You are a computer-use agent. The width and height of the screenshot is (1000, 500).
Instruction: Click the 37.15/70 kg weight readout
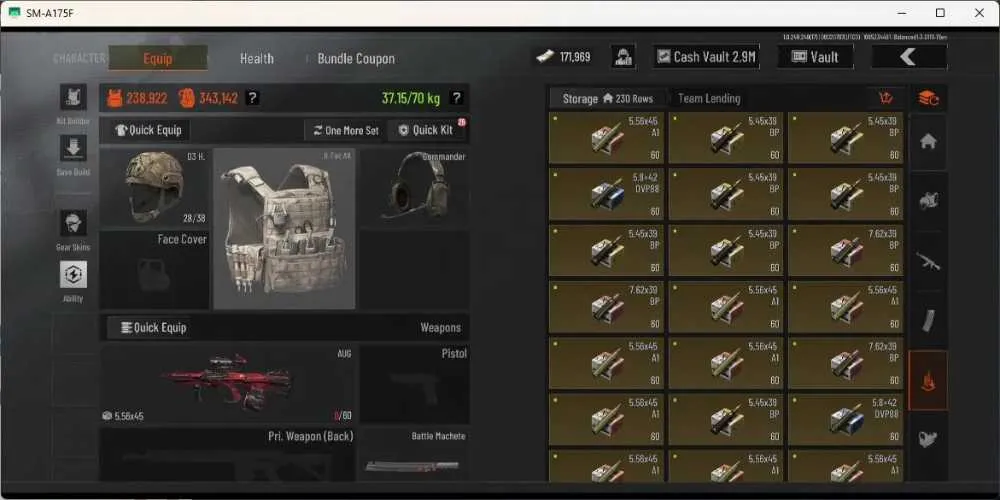[411, 98]
